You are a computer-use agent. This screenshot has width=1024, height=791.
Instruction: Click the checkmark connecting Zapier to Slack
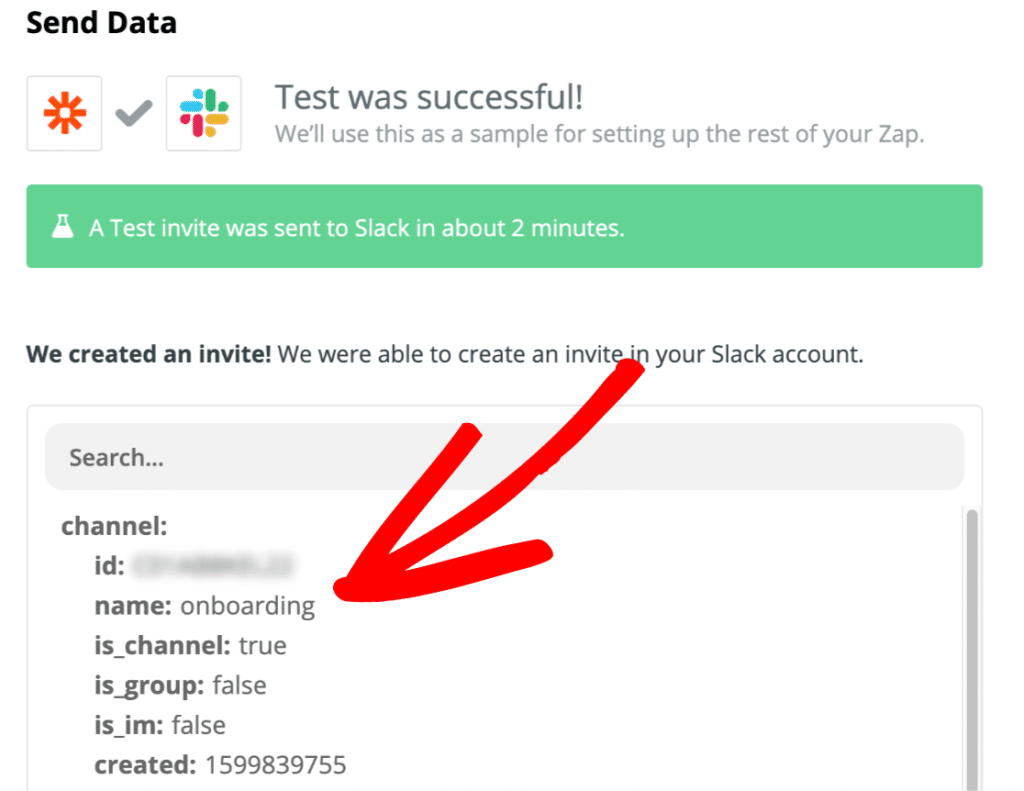click(x=132, y=113)
